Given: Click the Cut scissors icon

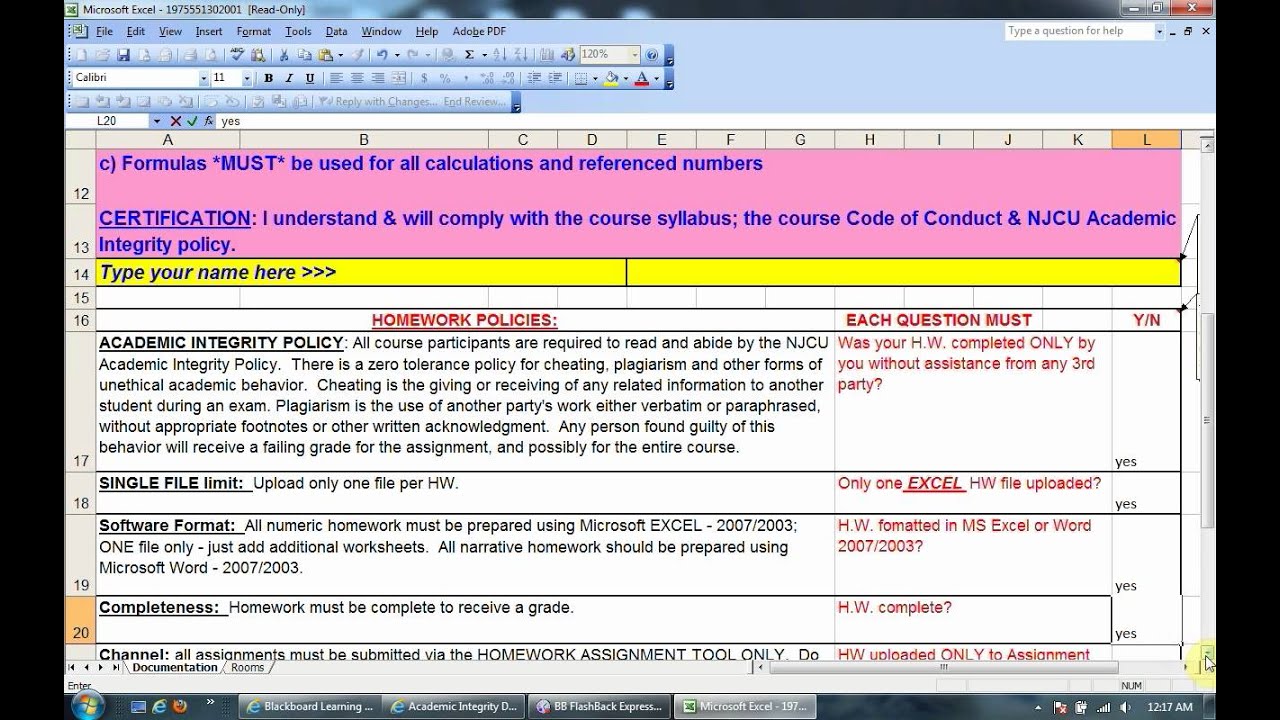Looking at the screenshot, I should click(x=284, y=55).
